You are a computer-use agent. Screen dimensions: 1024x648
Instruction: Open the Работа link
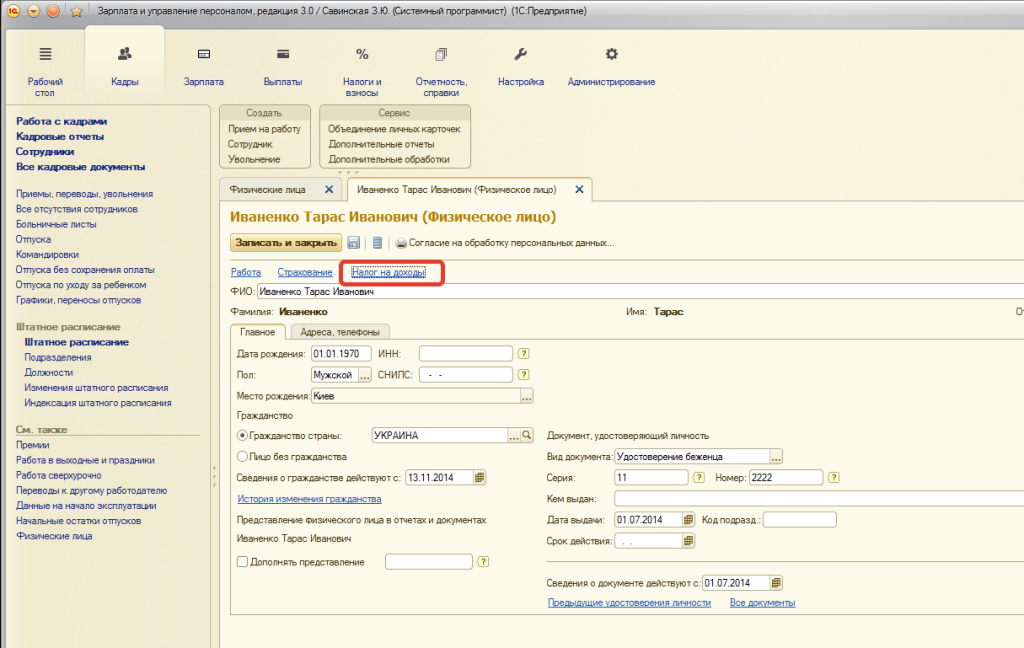[x=246, y=272]
